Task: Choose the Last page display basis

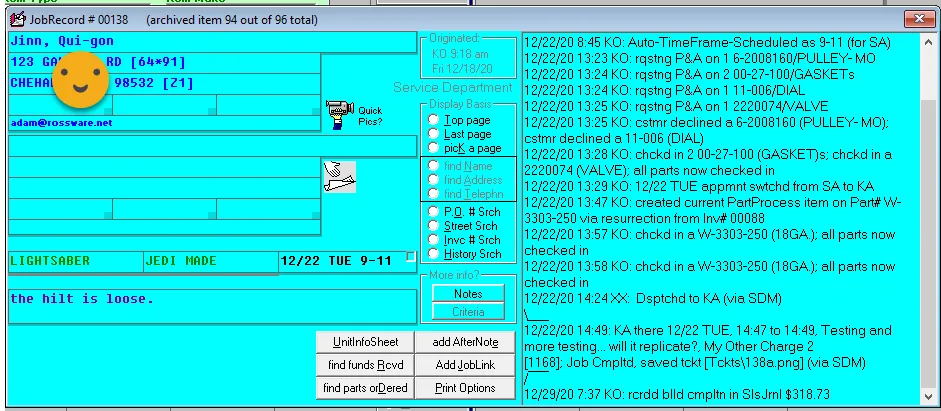Action: coord(433,134)
